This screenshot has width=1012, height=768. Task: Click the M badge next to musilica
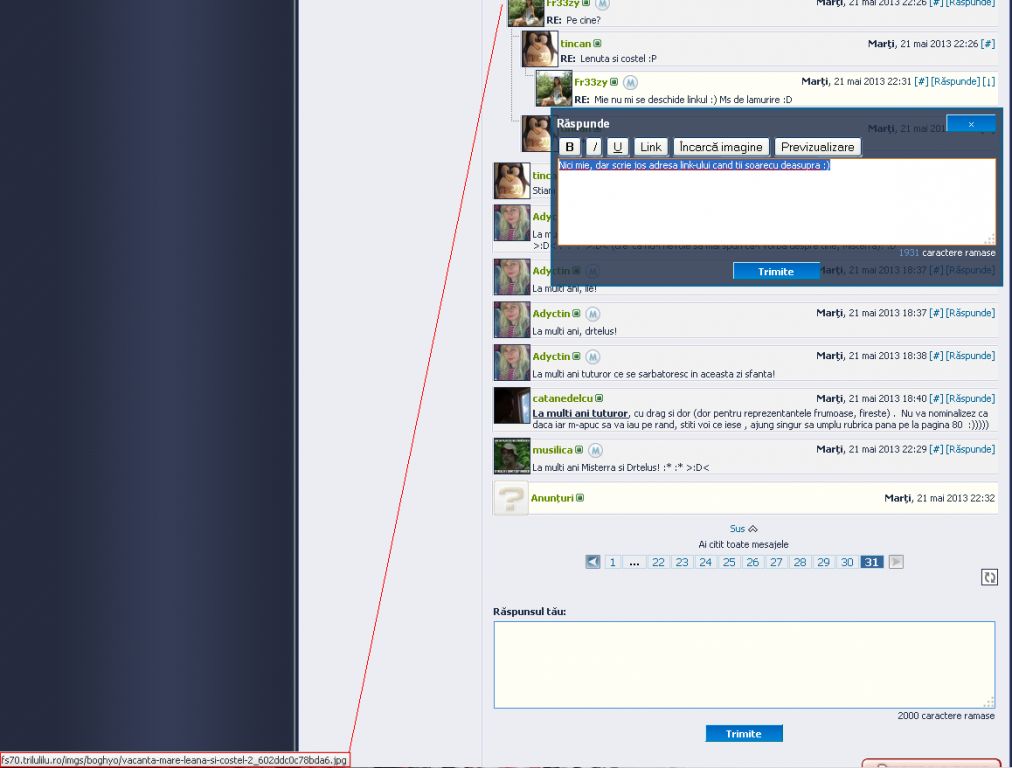595,450
